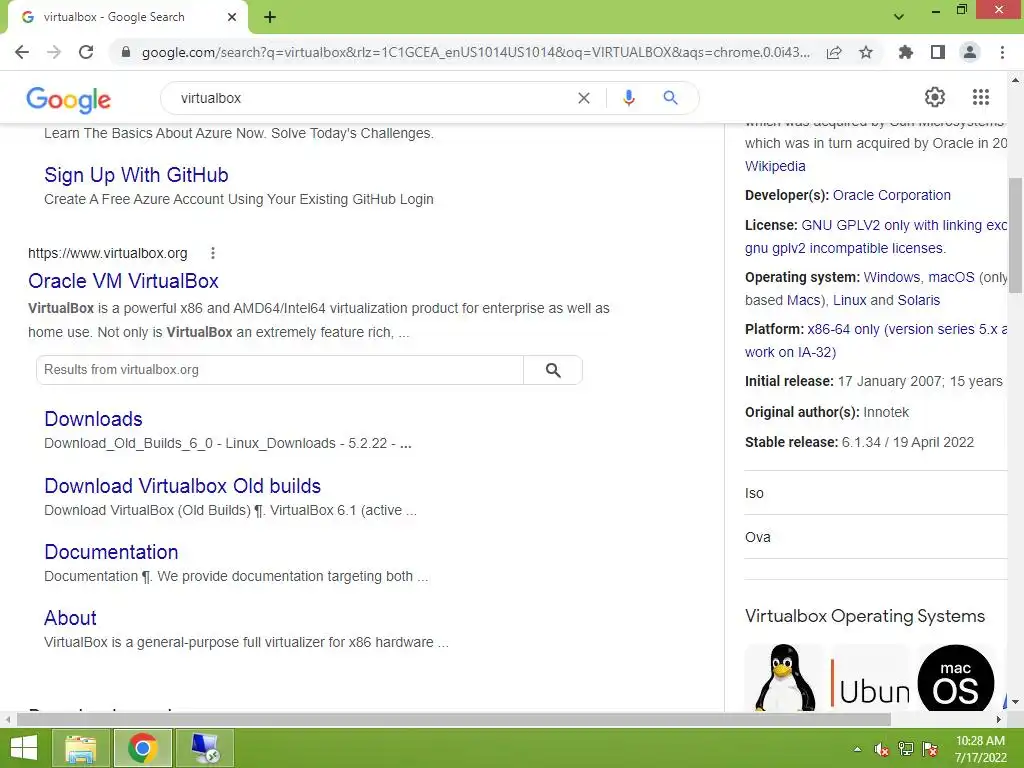Screen dimensions: 1024x768
Task: Open Sign Up With GitHub link
Action: tap(136, 175)
